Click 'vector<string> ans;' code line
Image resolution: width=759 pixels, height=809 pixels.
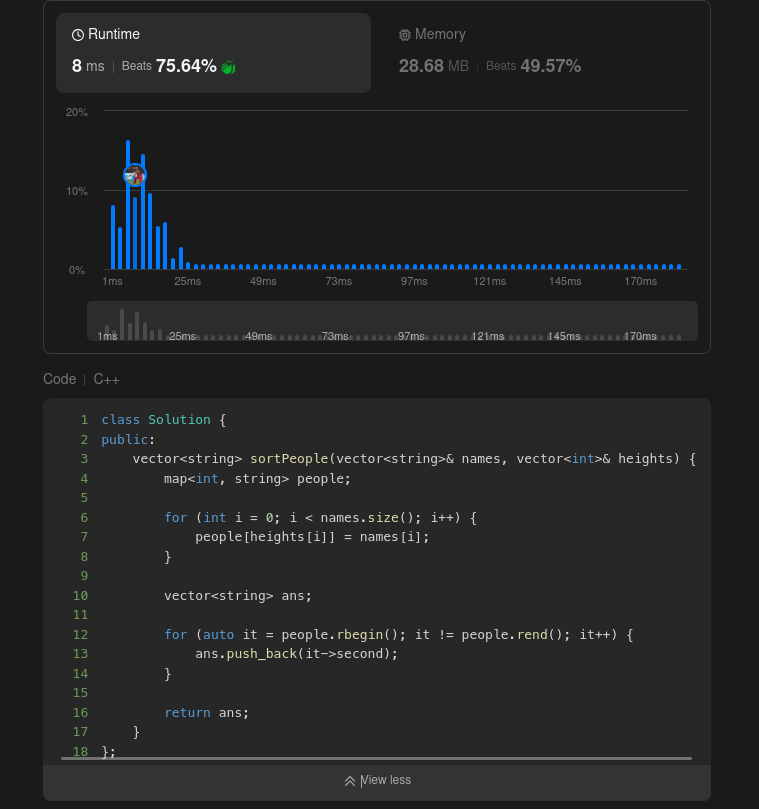[x=238, y=595]
